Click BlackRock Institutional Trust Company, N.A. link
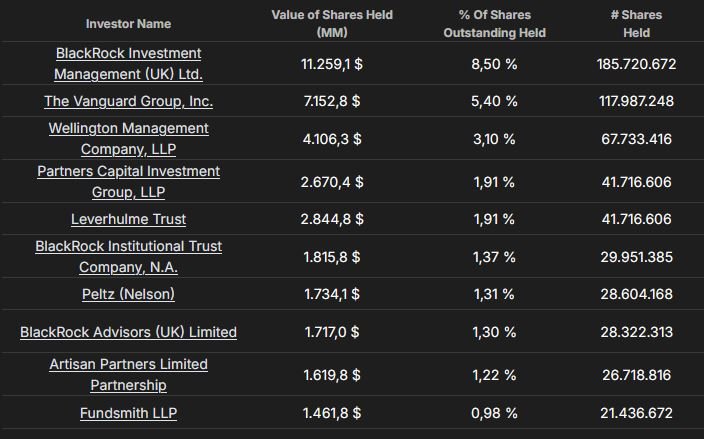 (128, 256)
